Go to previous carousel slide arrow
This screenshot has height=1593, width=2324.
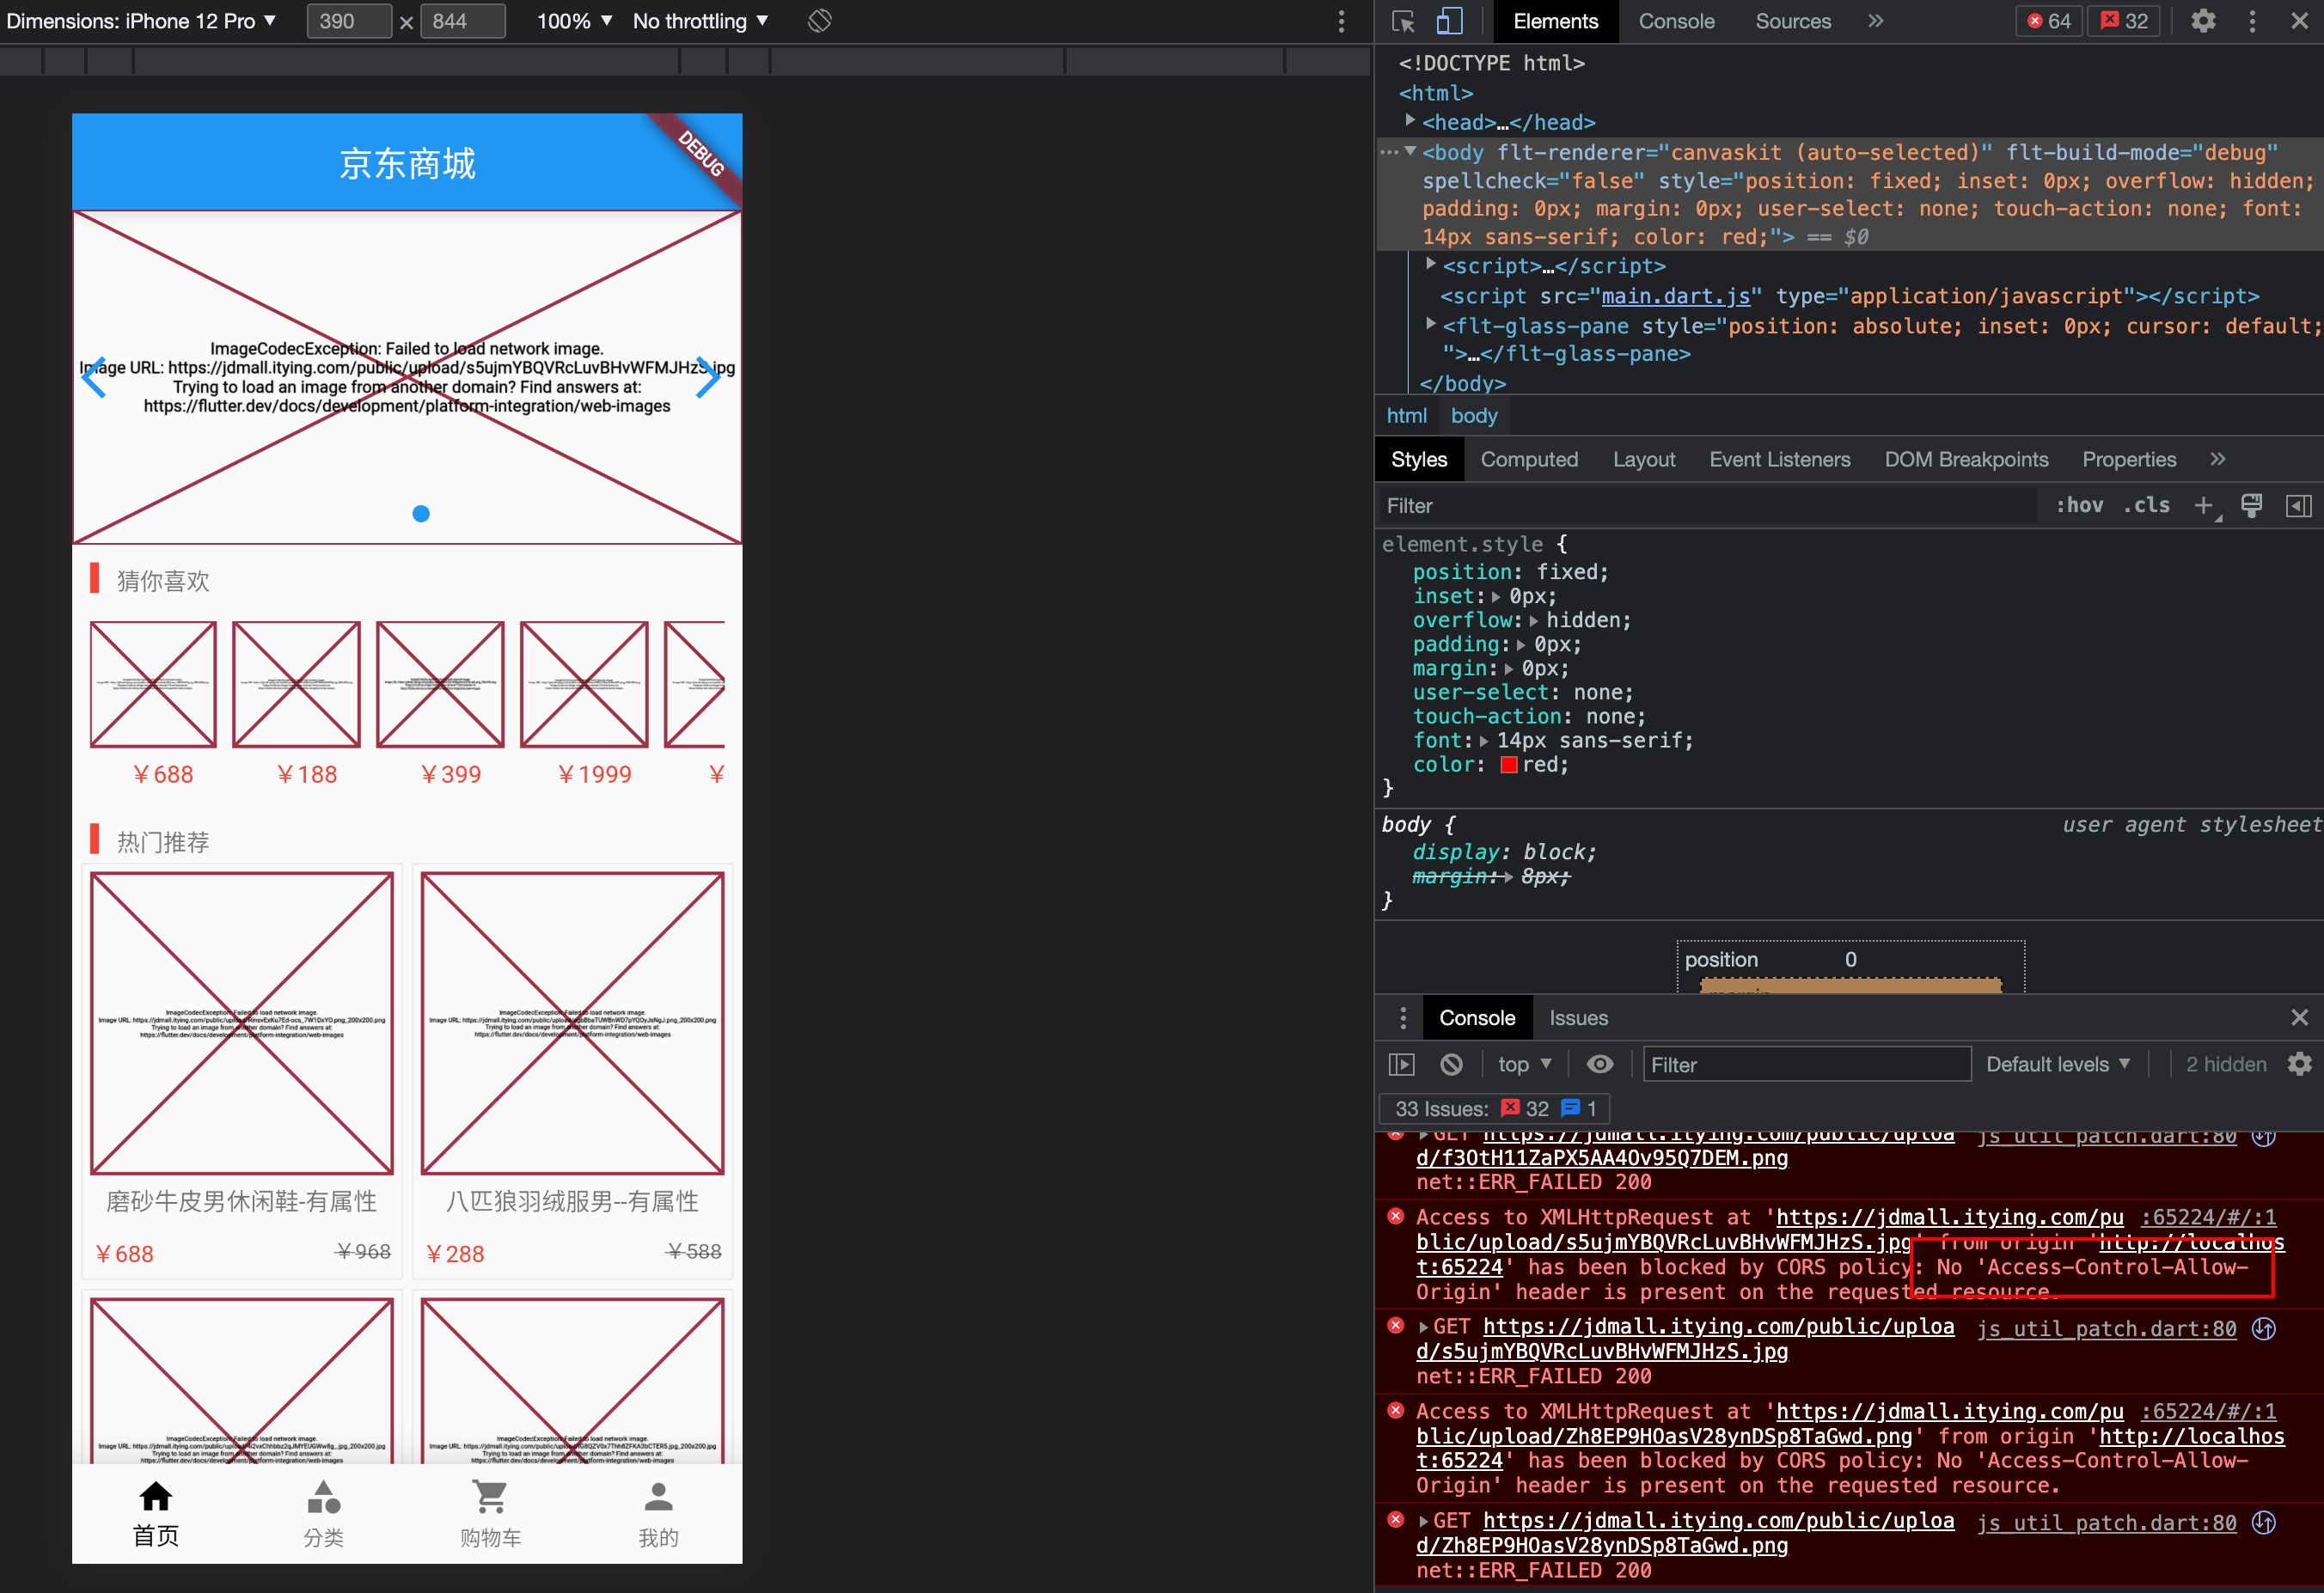pyautogui.click(x=94, y=378)
